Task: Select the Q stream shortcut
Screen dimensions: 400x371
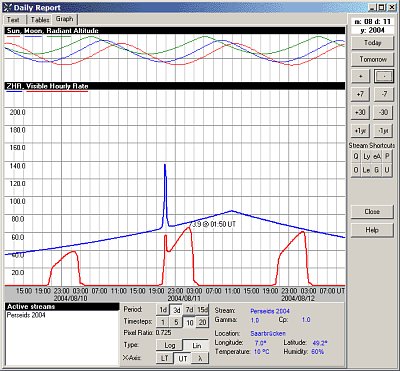Action: coord(356,156)
